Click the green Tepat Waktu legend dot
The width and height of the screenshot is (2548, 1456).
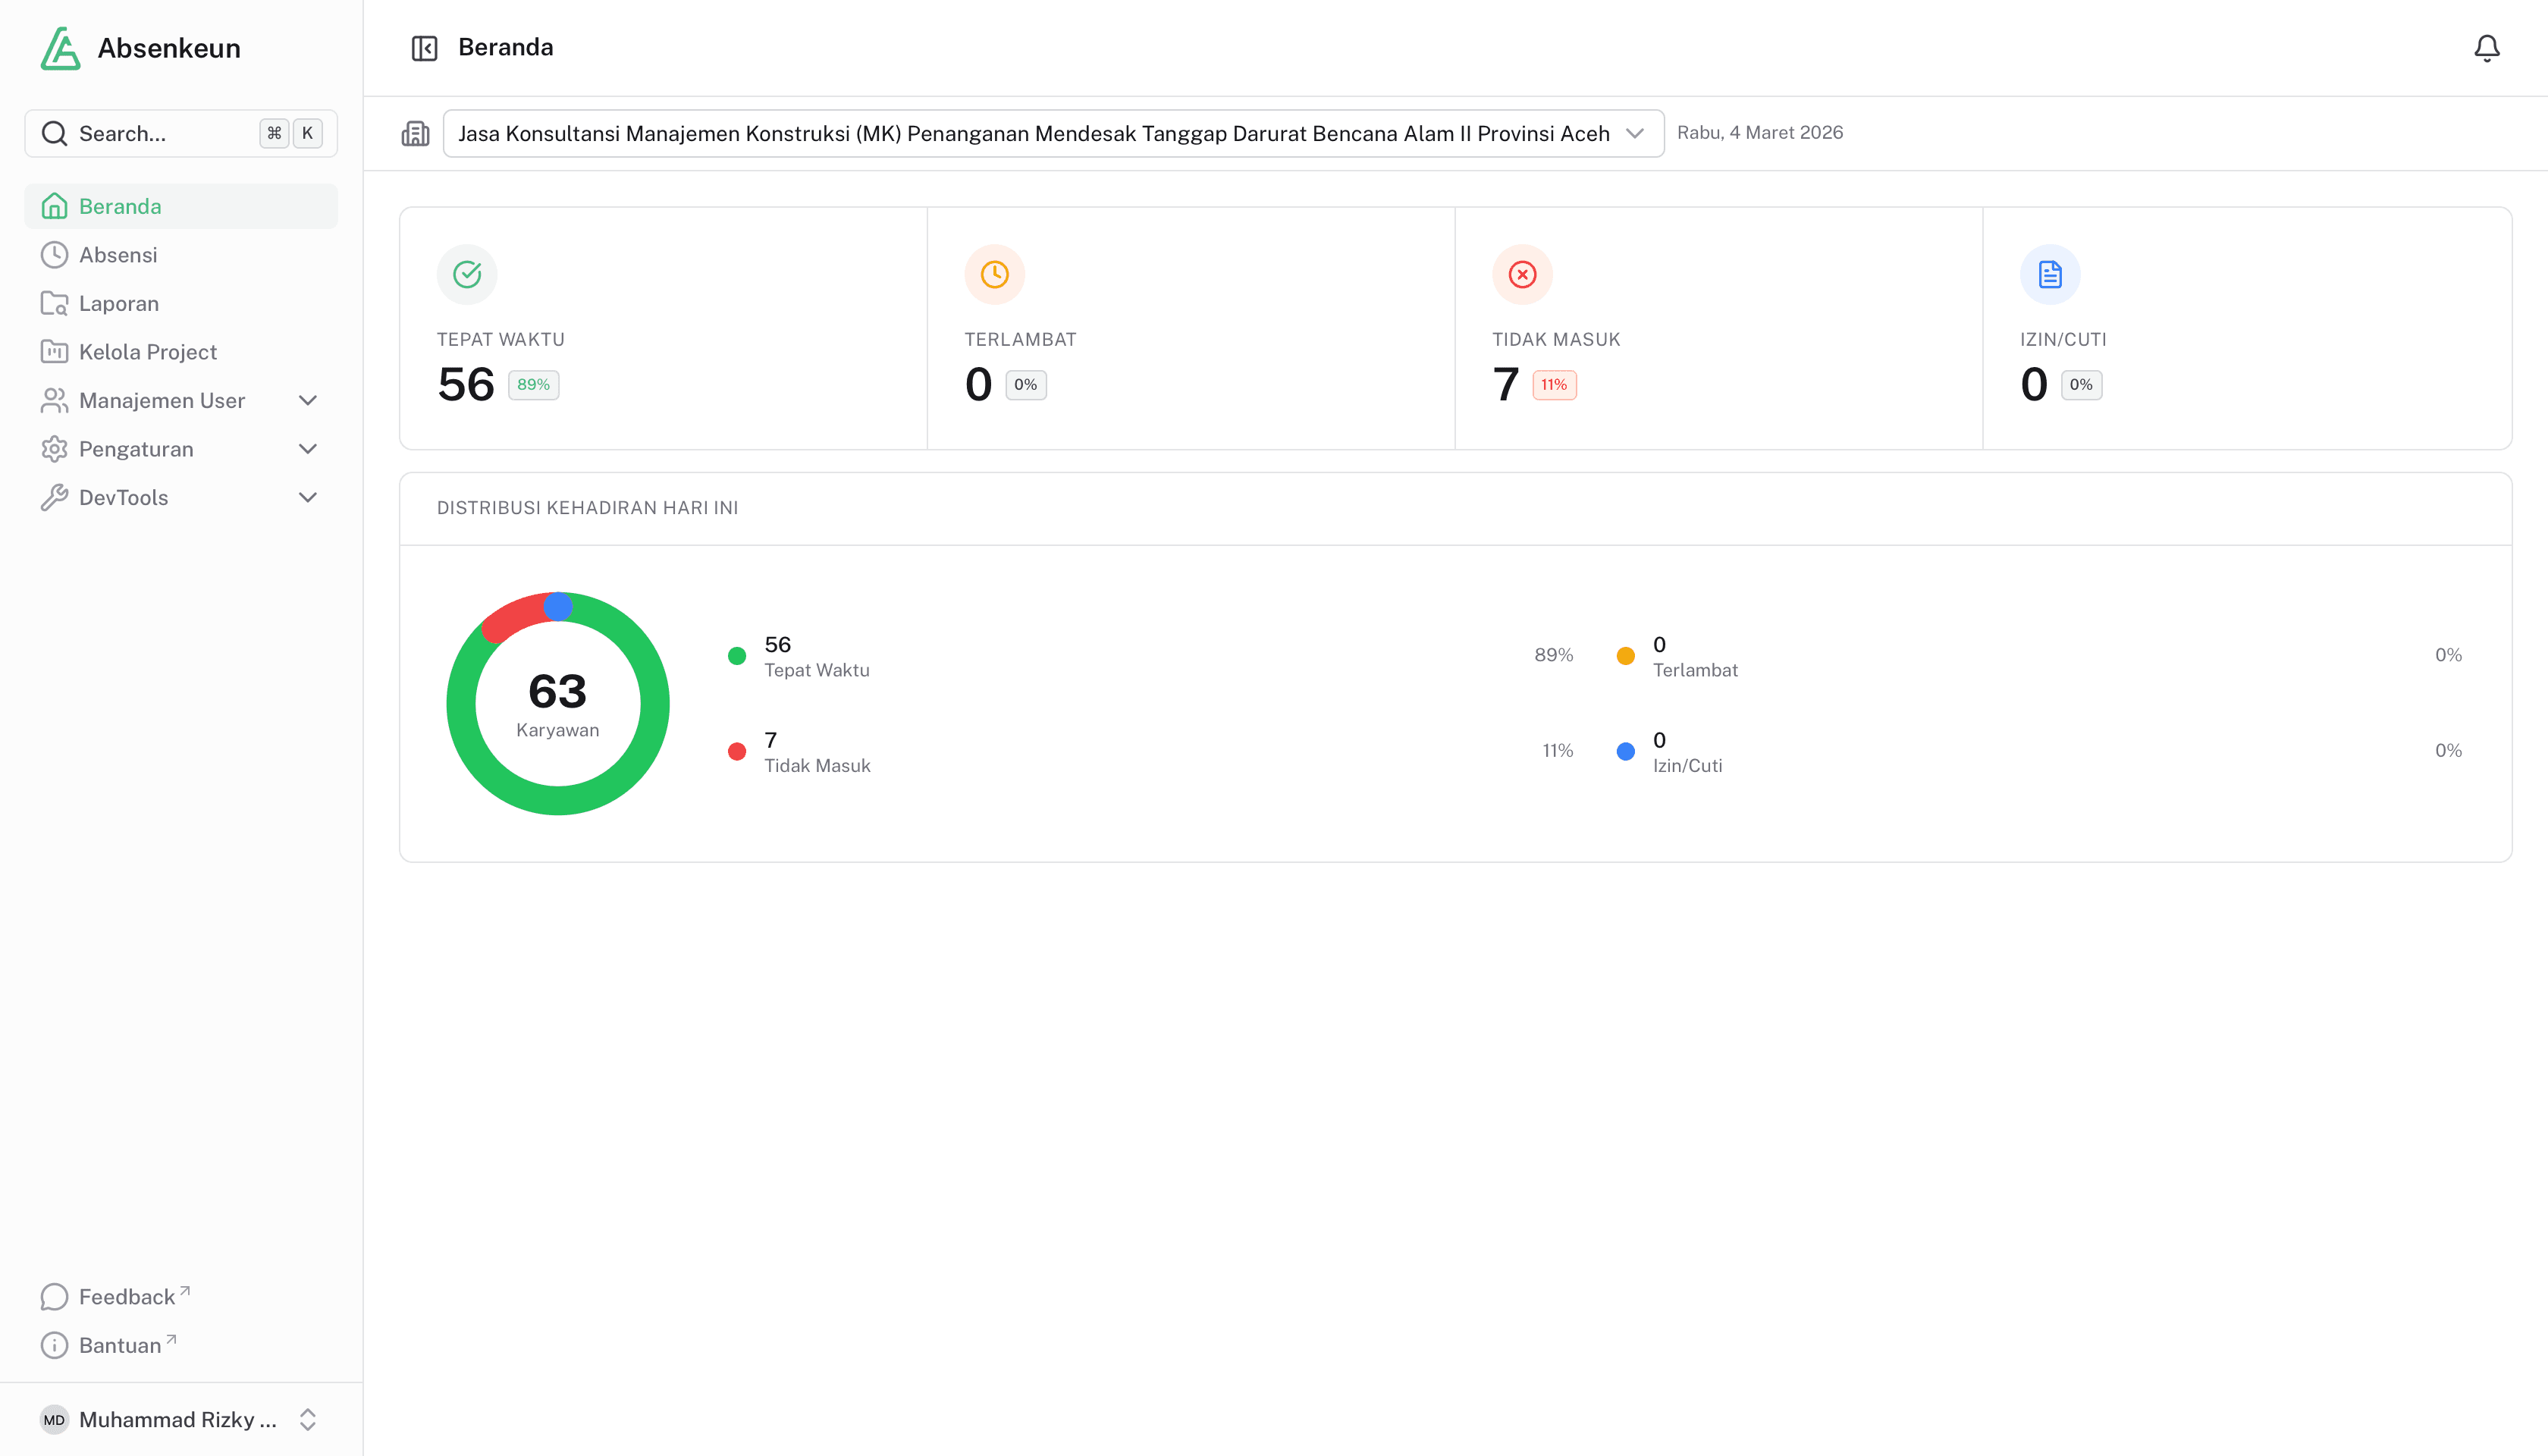point(737,656)
